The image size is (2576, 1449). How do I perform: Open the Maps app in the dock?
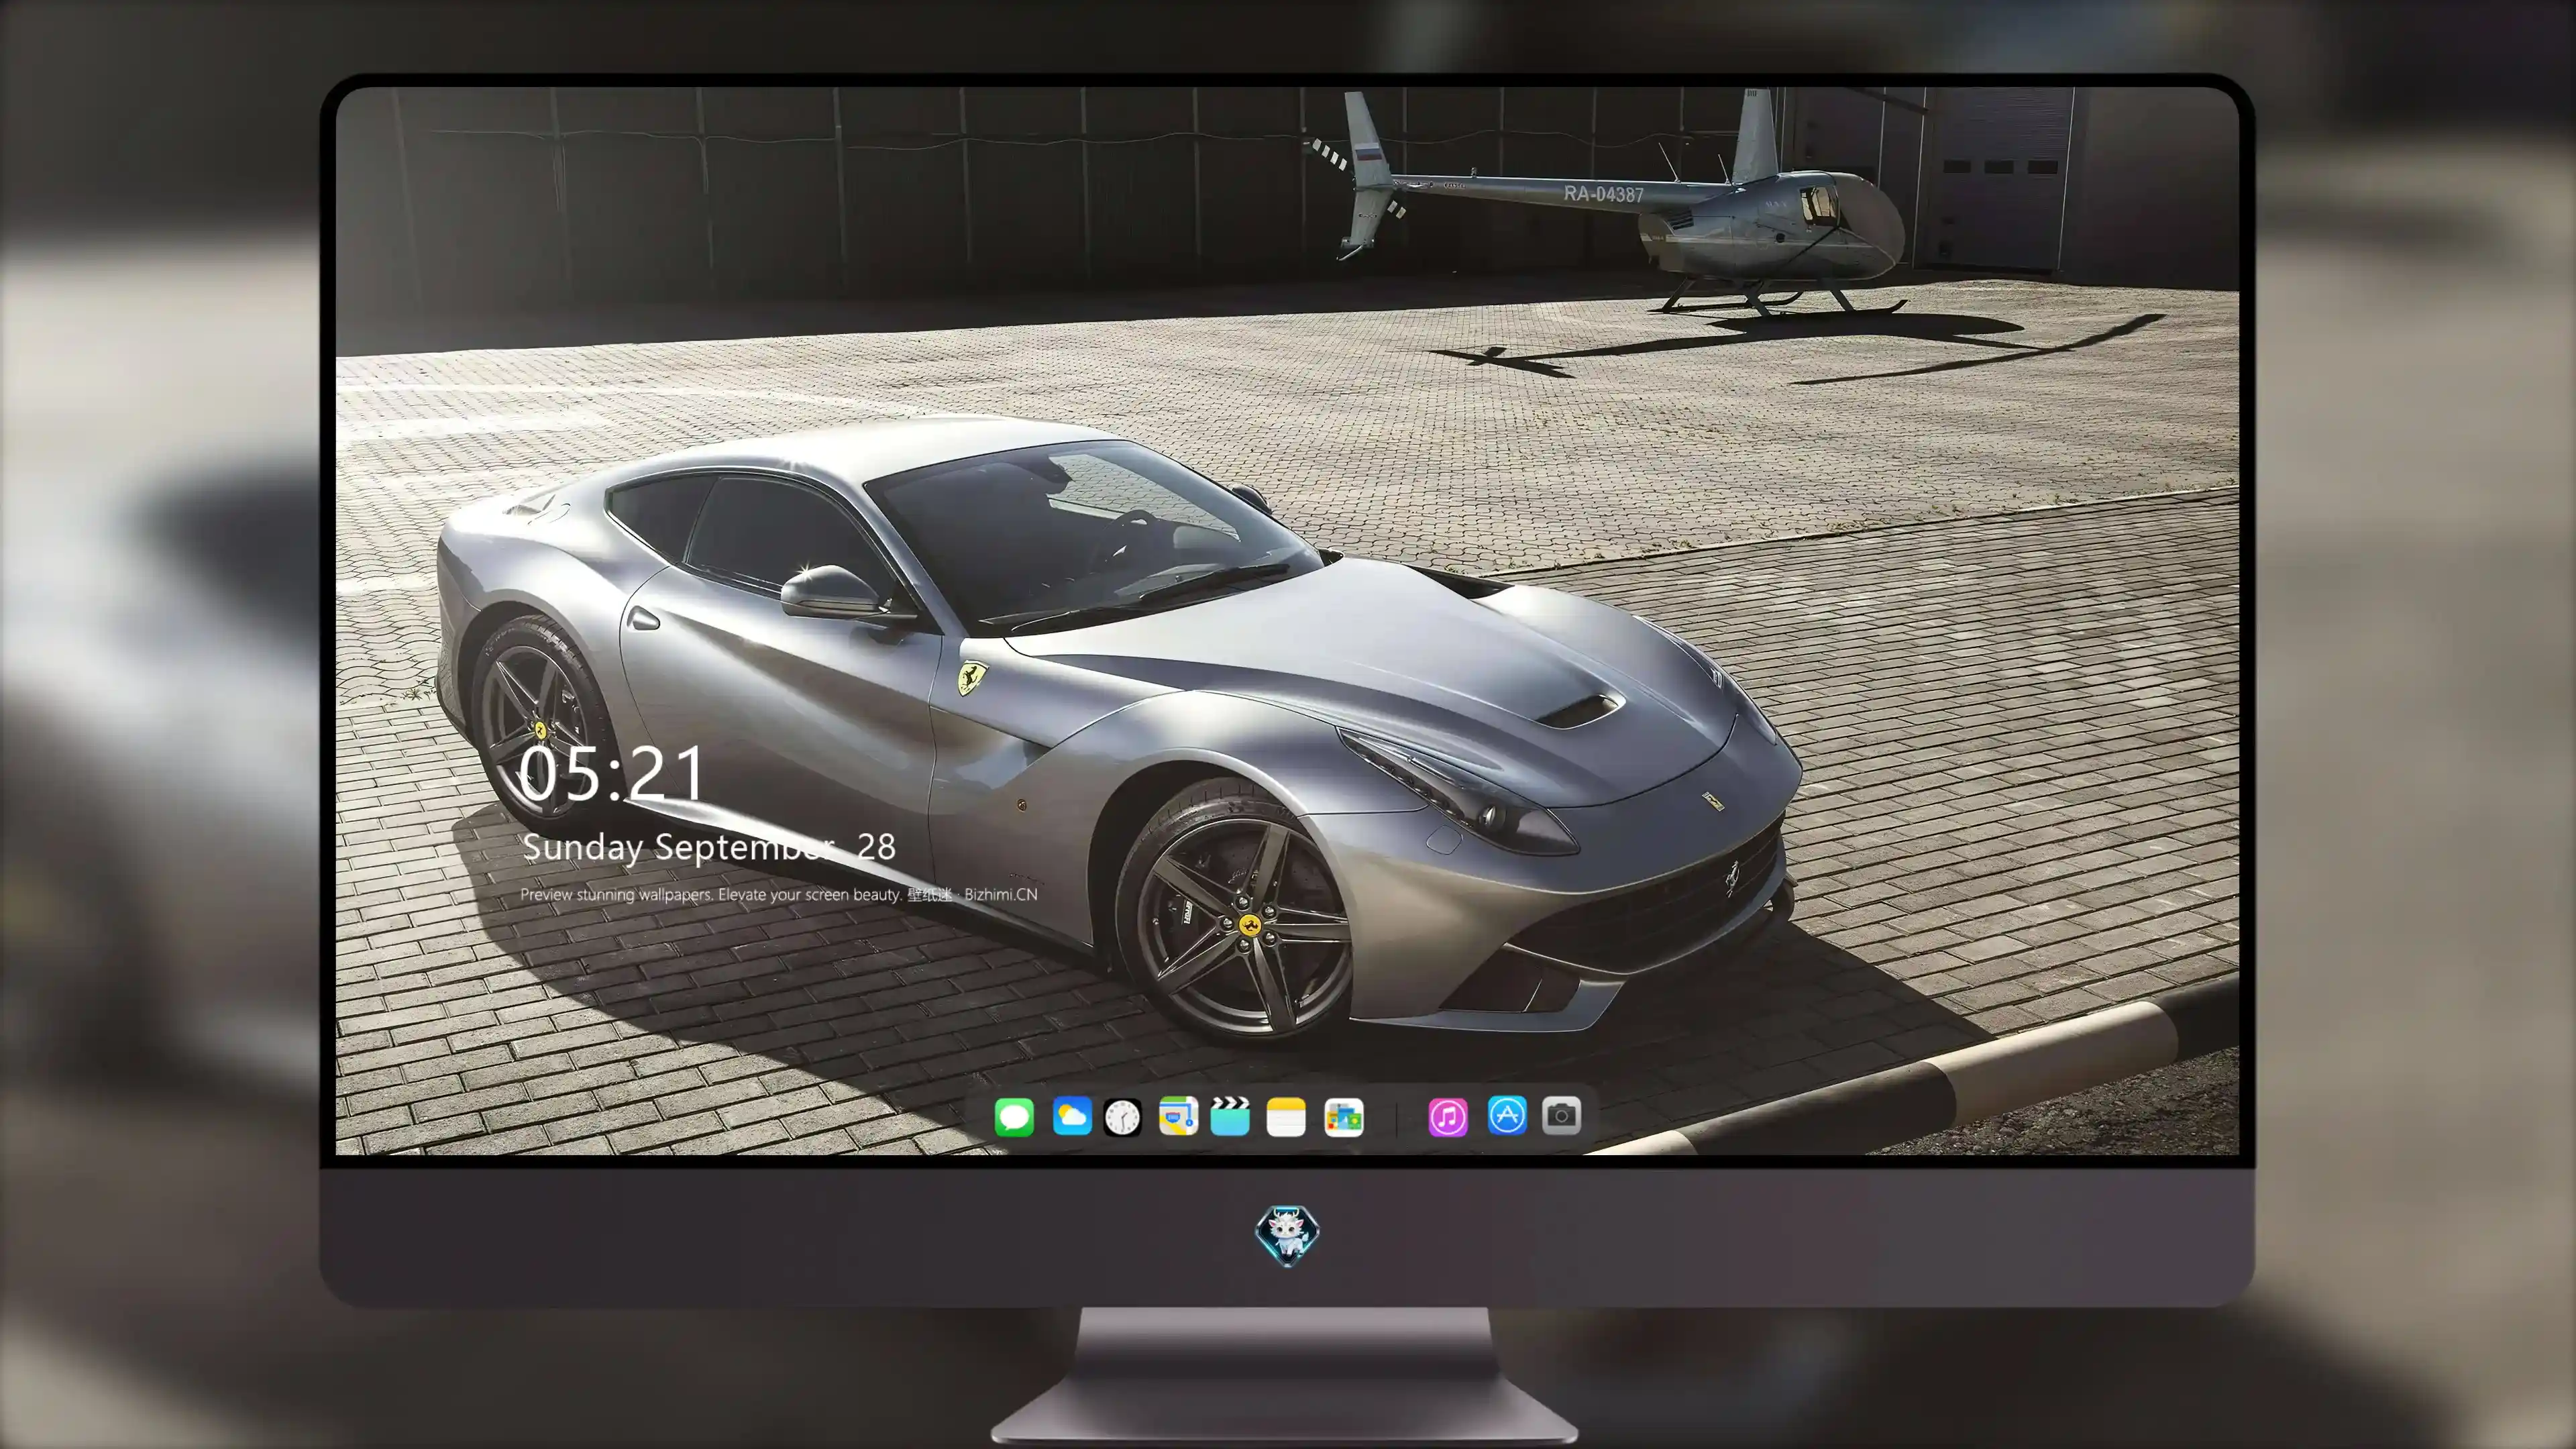point(1178,1116)
